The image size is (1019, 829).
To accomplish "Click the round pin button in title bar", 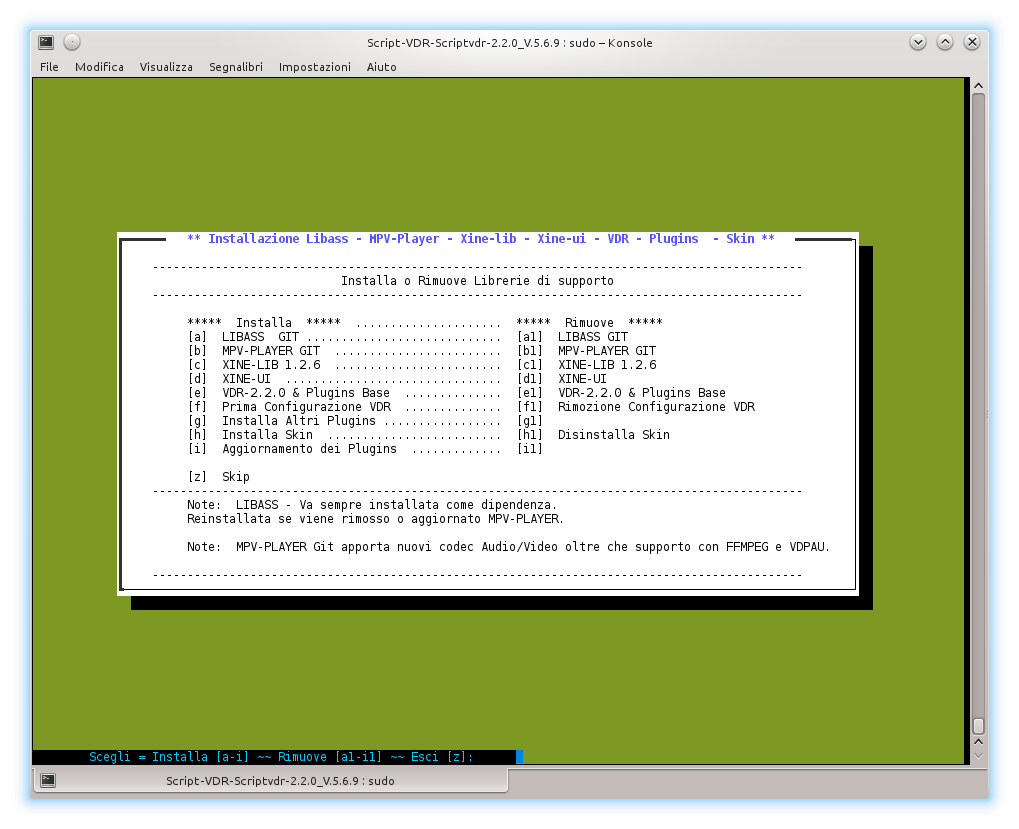I will (72, 42).
